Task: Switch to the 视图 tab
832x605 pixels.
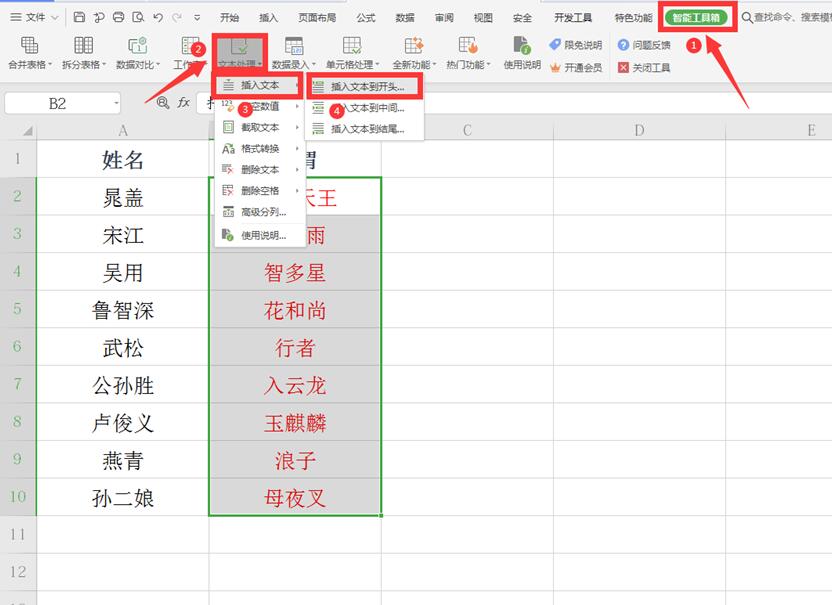Action: [x=483, y=18]
